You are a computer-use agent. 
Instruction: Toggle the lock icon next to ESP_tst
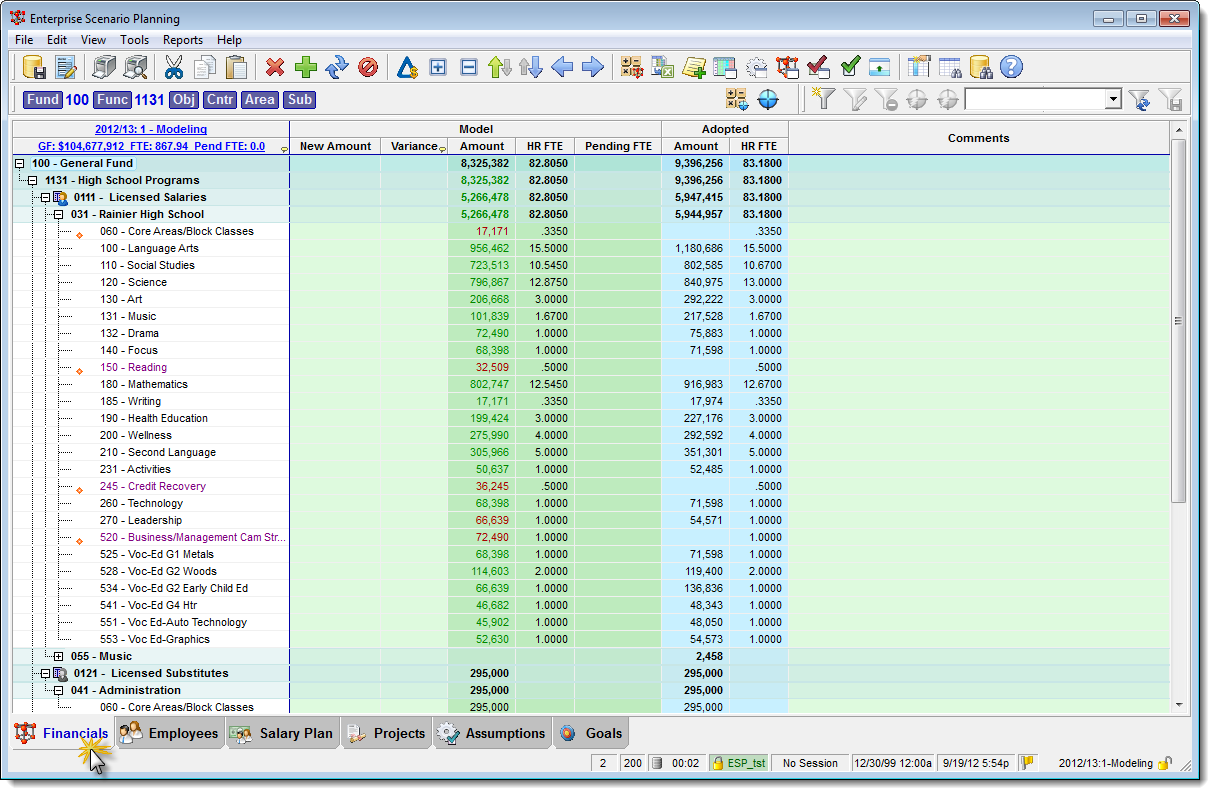716,762
